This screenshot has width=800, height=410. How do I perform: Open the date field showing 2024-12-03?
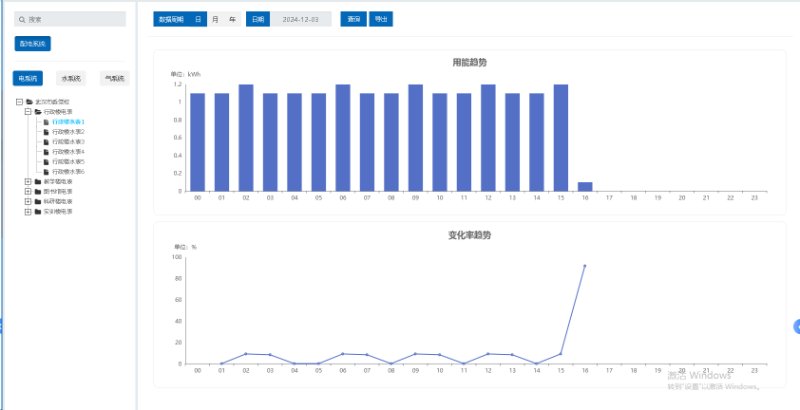point(301,19)
